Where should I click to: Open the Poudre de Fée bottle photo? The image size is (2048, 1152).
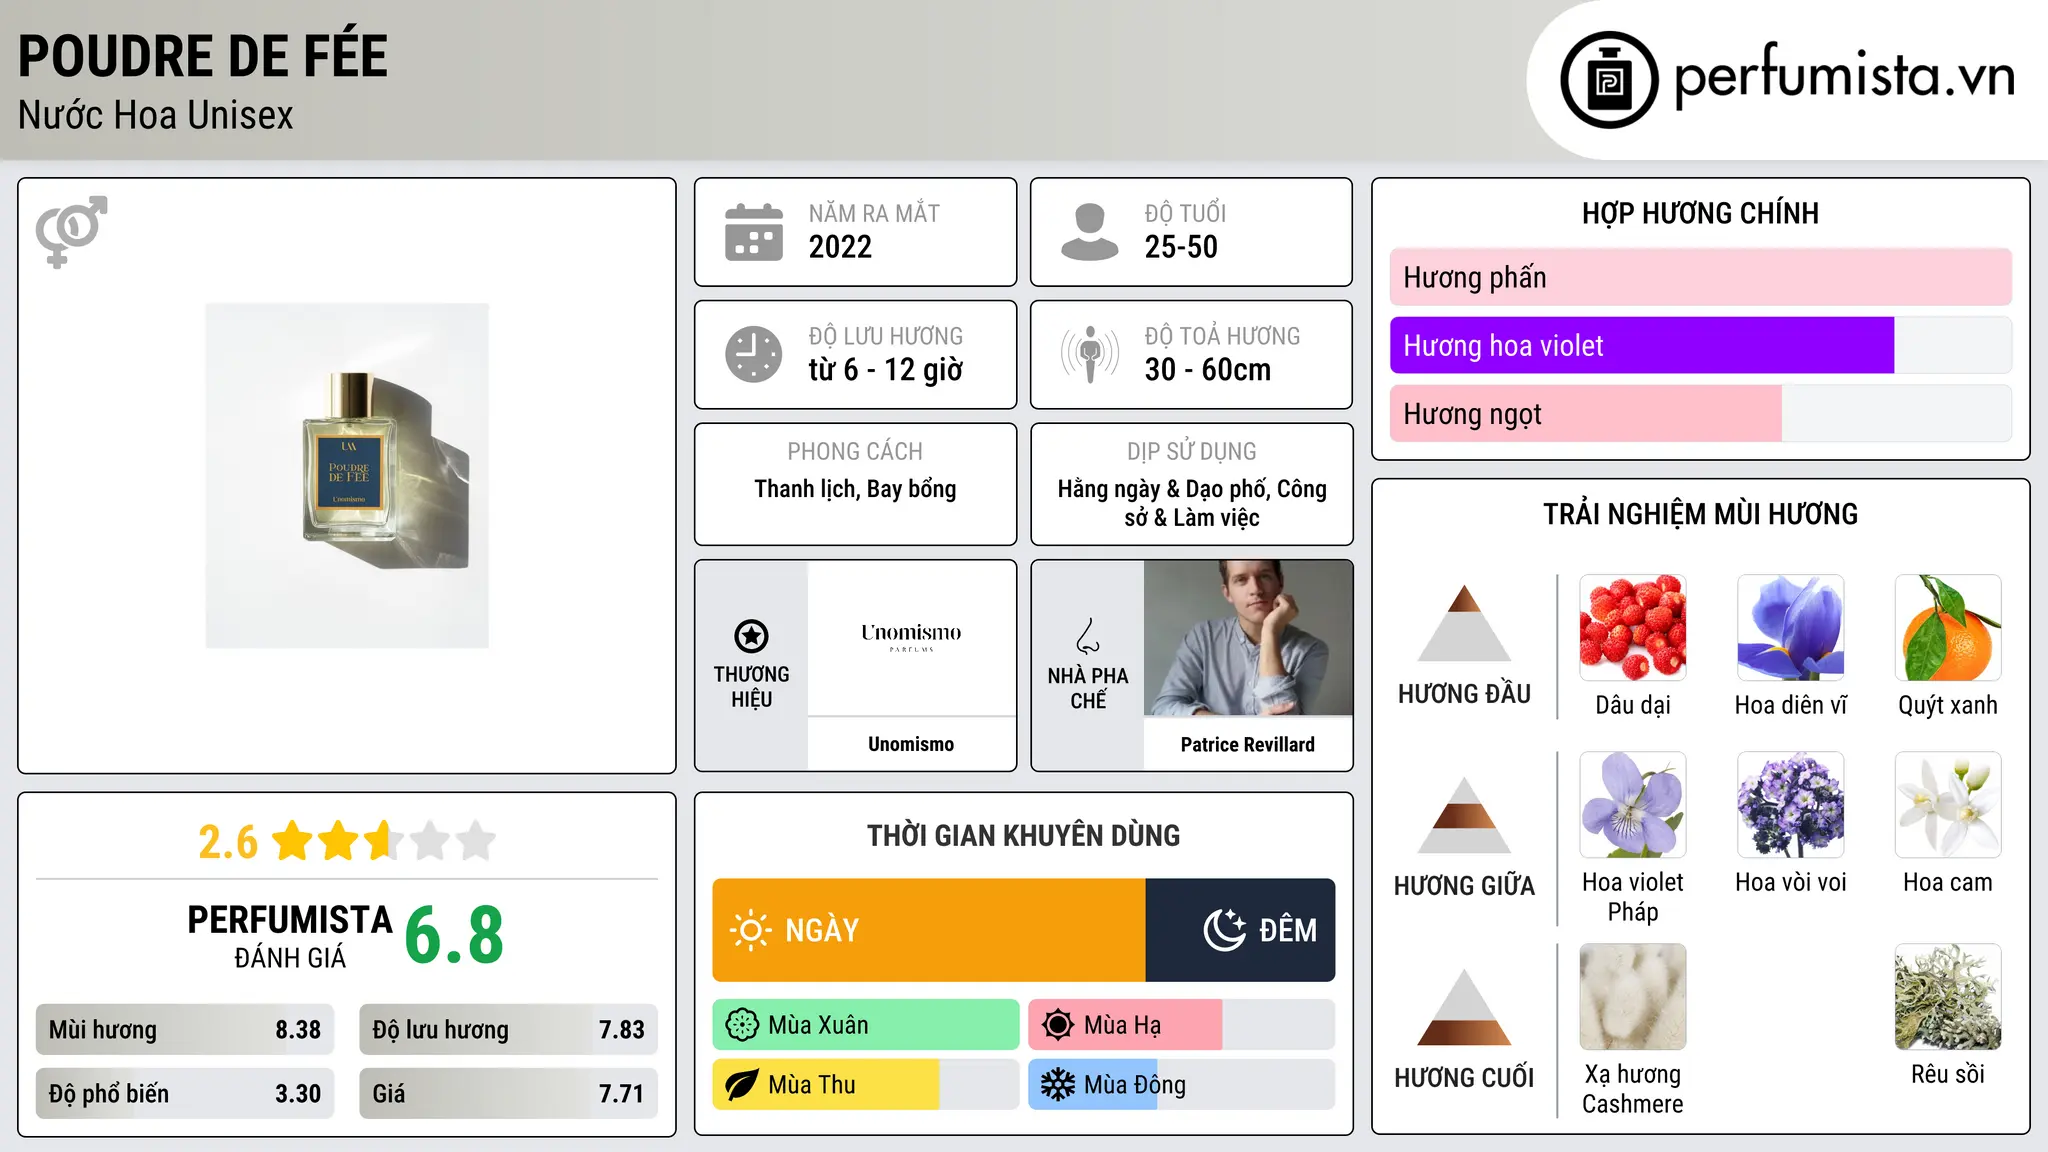(x=347, y=476)
